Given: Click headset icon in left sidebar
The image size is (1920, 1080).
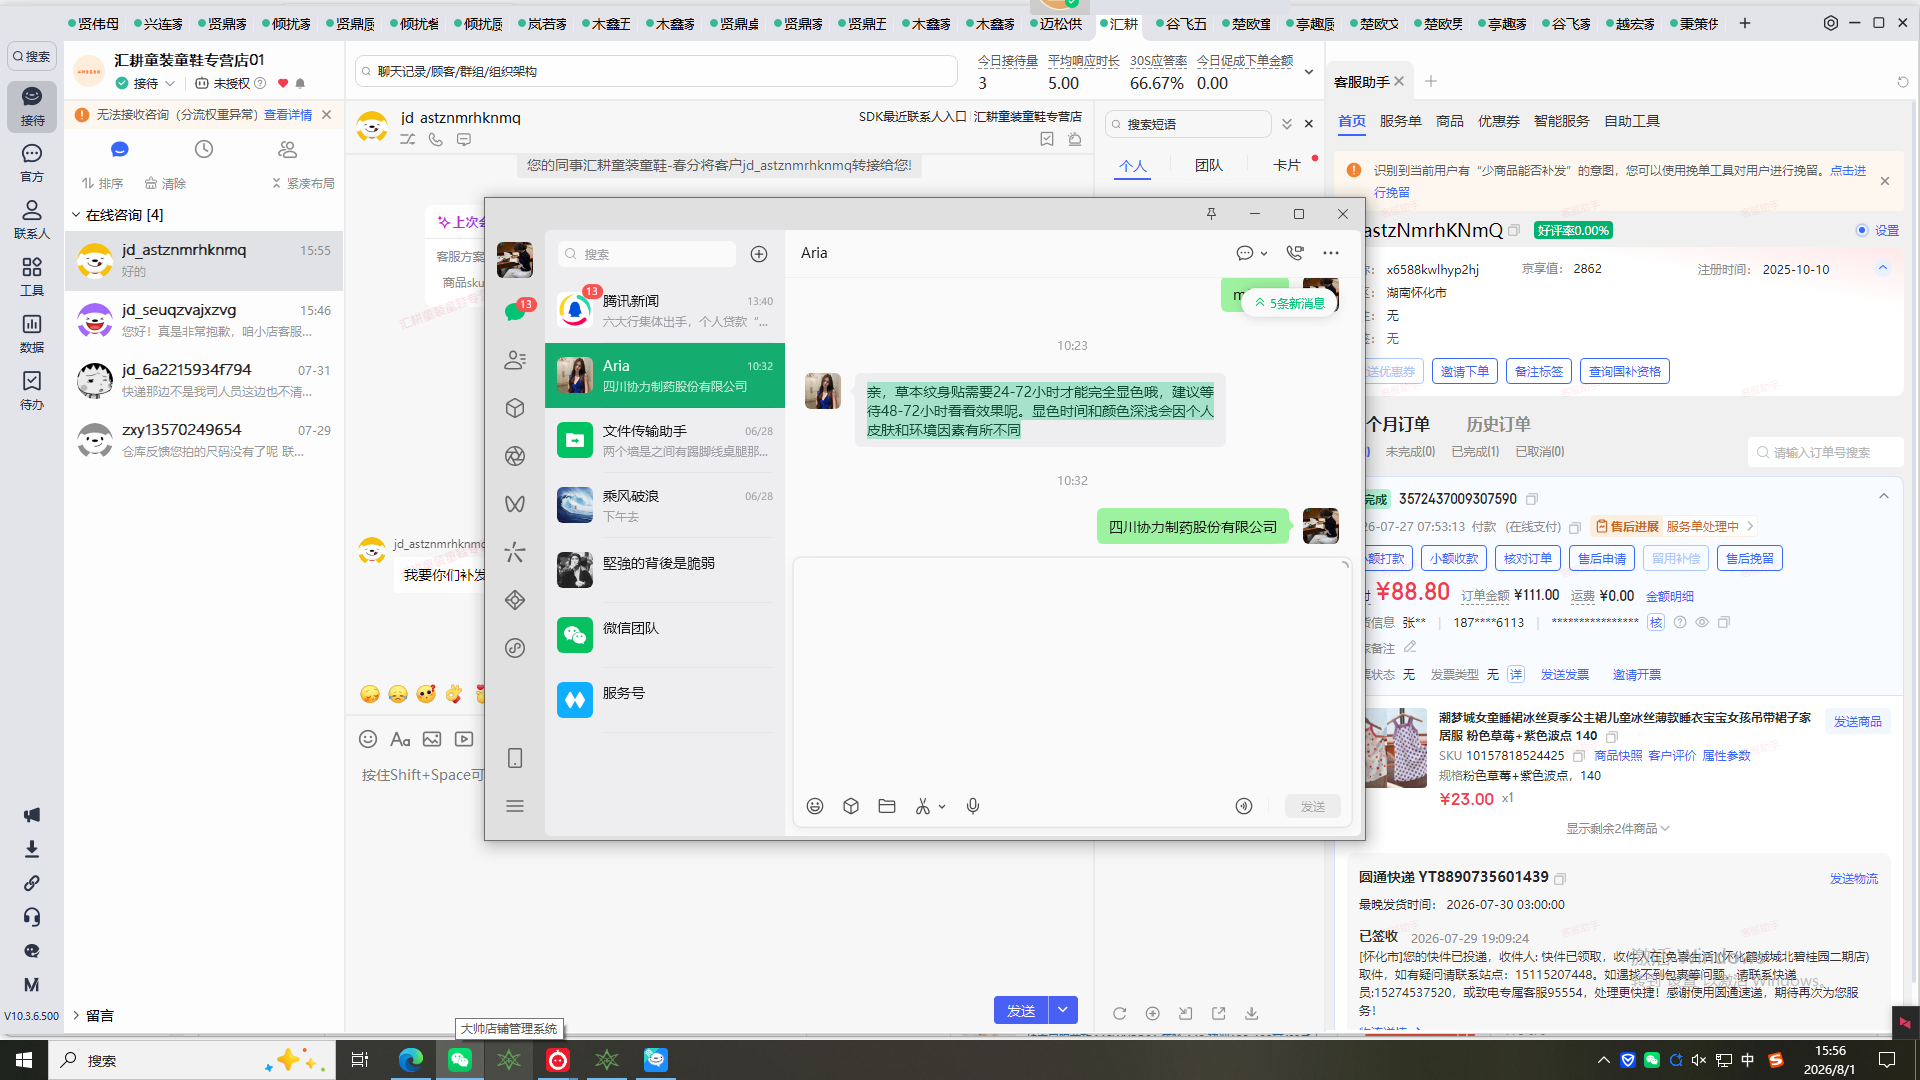Looking at the screenshot, I should [x=32, y=917].
